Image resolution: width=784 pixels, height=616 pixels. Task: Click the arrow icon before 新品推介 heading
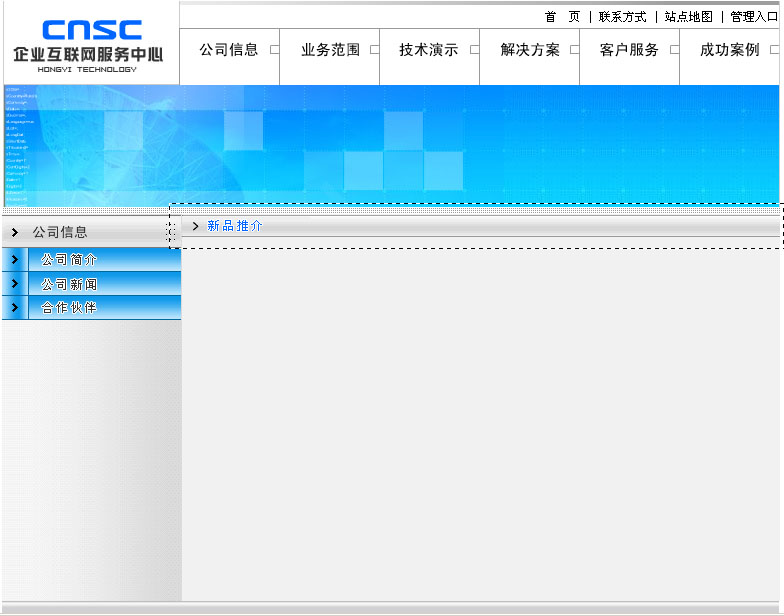click(195, 227)
